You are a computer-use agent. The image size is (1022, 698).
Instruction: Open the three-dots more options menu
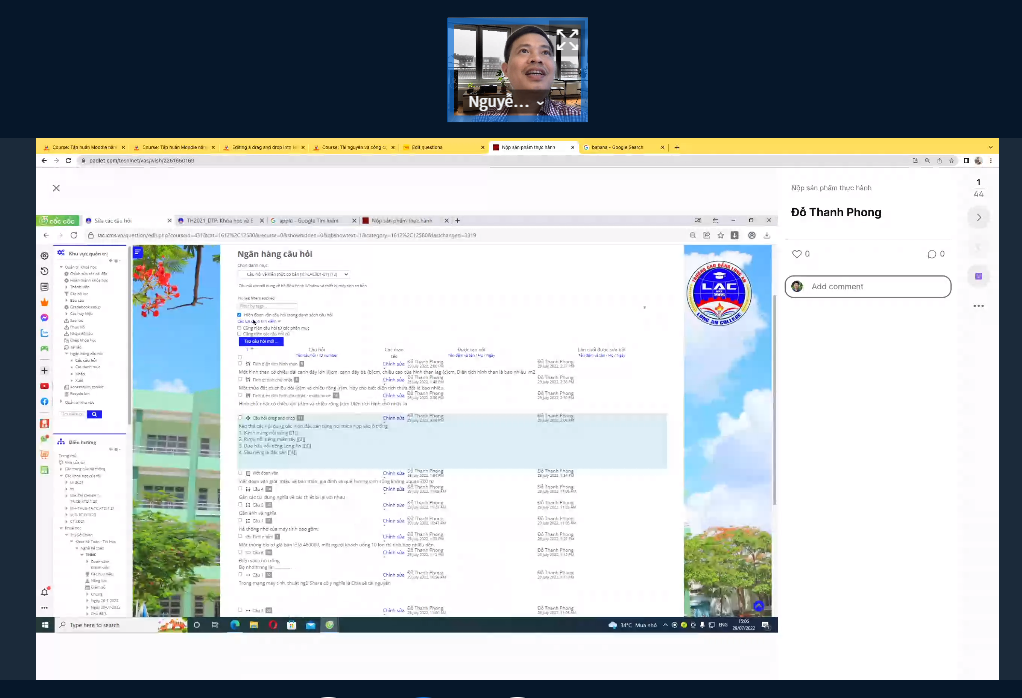coord(978,306)
